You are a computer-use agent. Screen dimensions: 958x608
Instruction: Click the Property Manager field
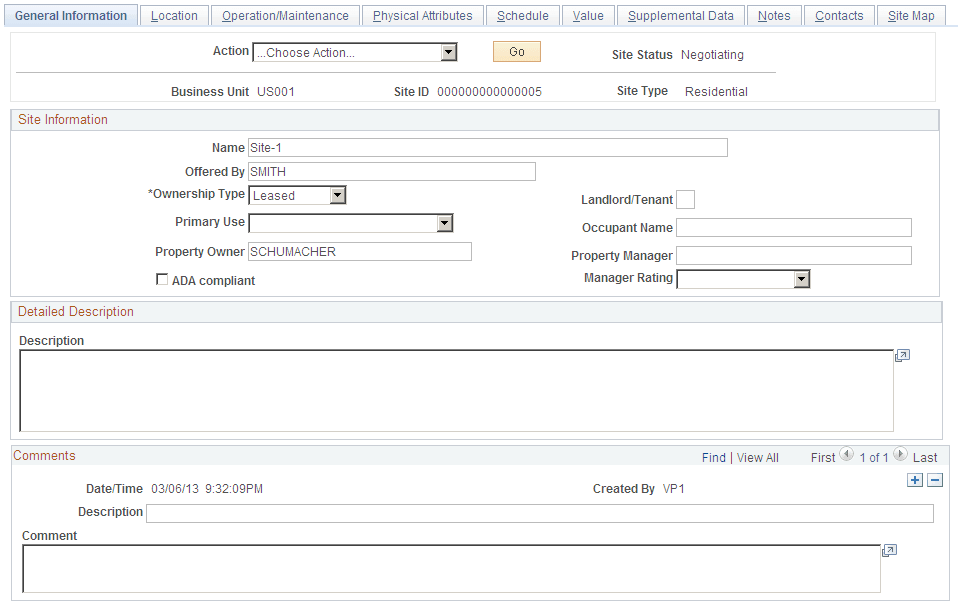794,256
